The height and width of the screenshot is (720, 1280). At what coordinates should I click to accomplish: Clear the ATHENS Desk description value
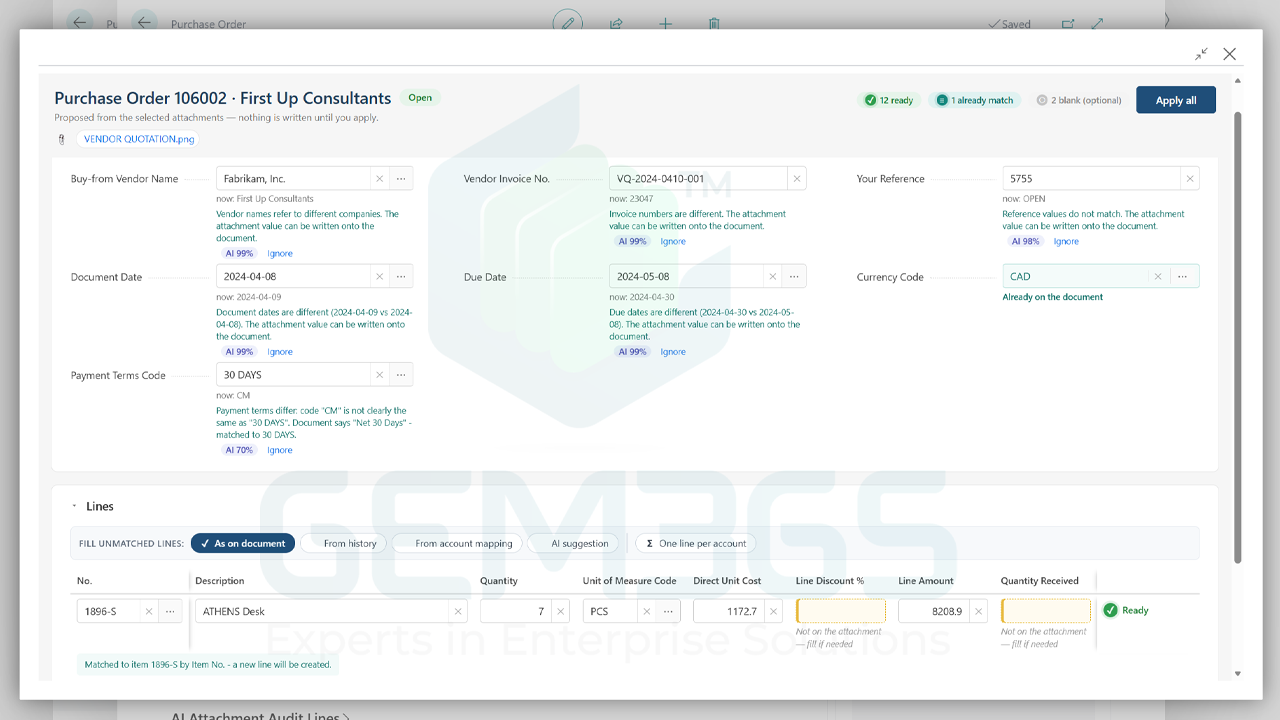459,611
